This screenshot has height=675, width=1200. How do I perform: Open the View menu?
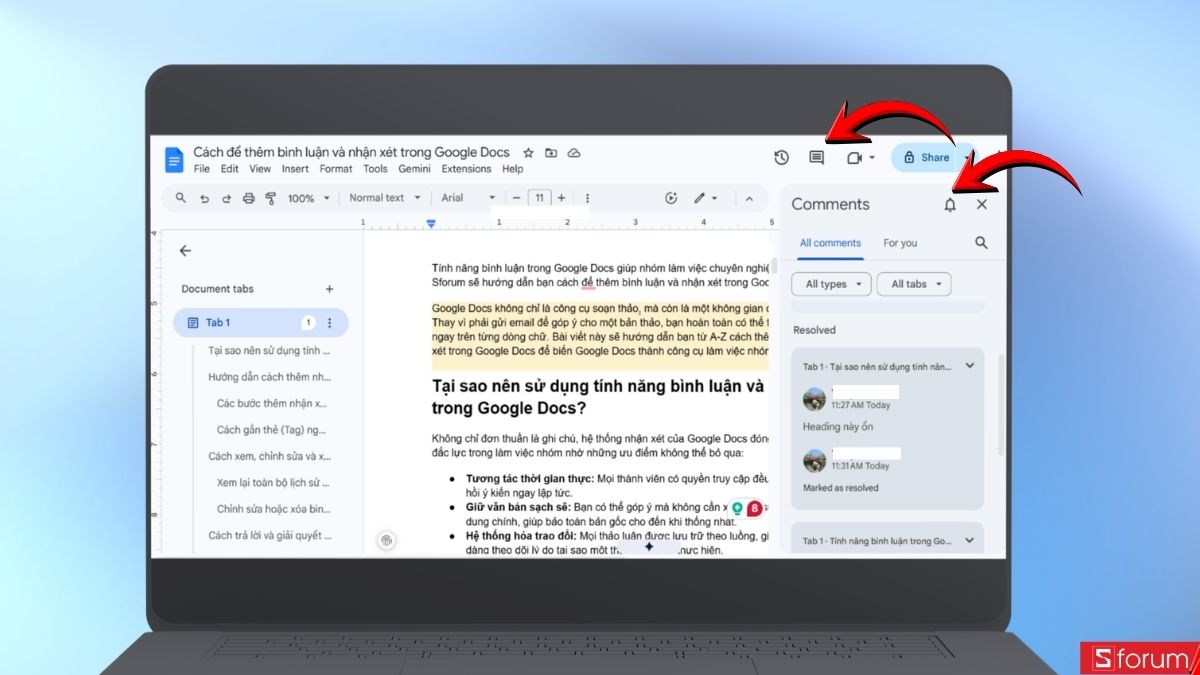[260, 169]
